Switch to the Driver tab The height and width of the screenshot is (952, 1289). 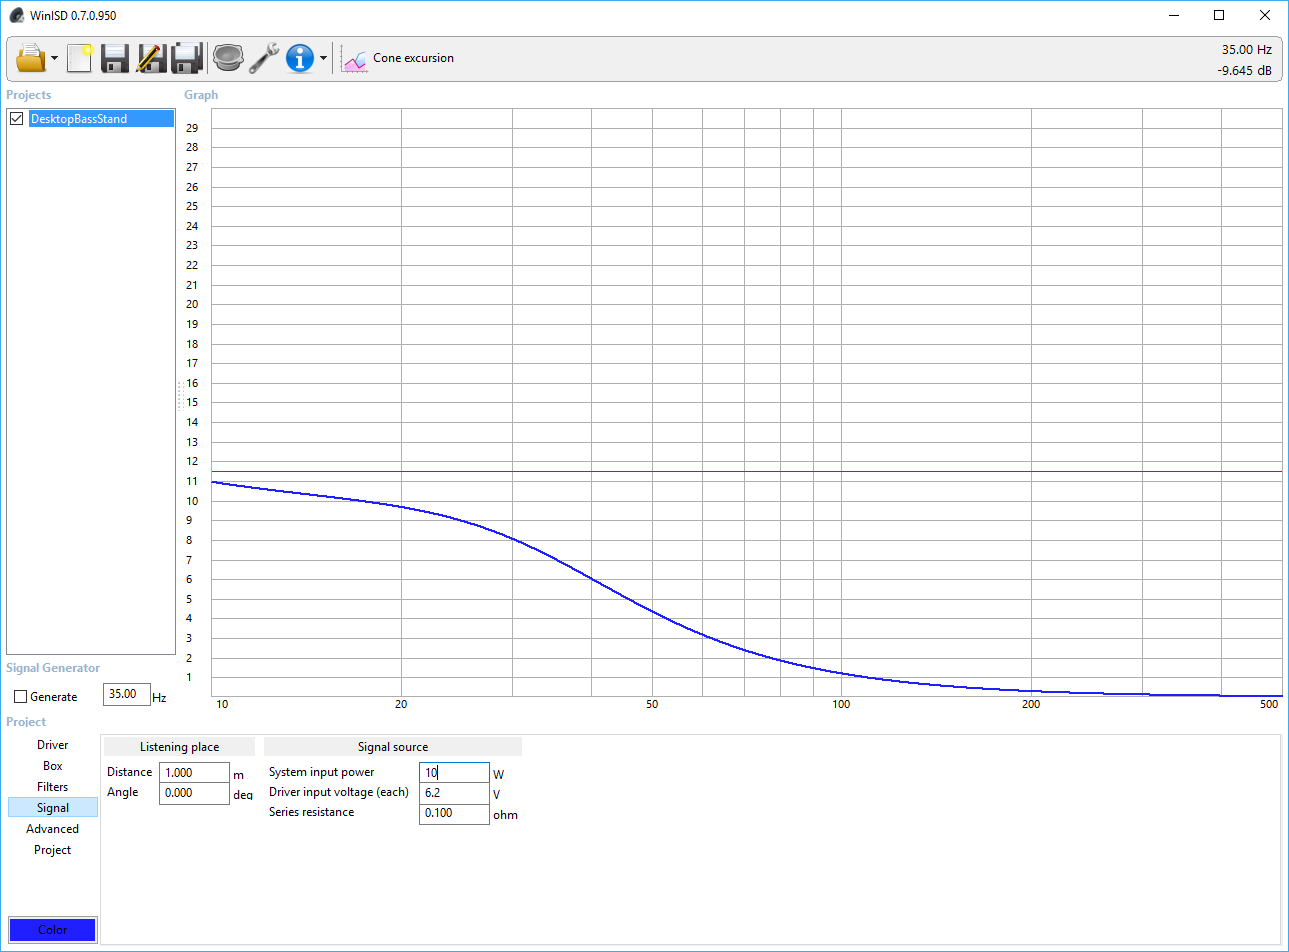tap(53, 745)
